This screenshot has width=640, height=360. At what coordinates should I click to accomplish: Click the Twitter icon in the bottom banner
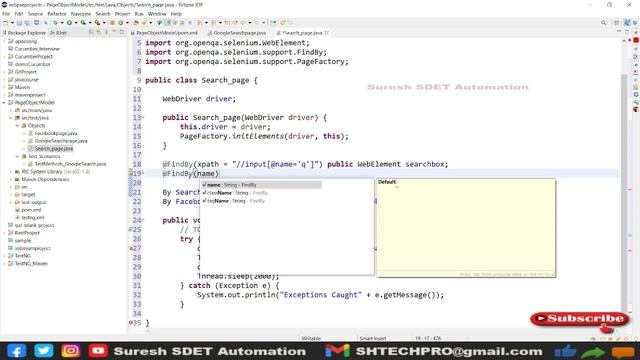pos(44,351)
